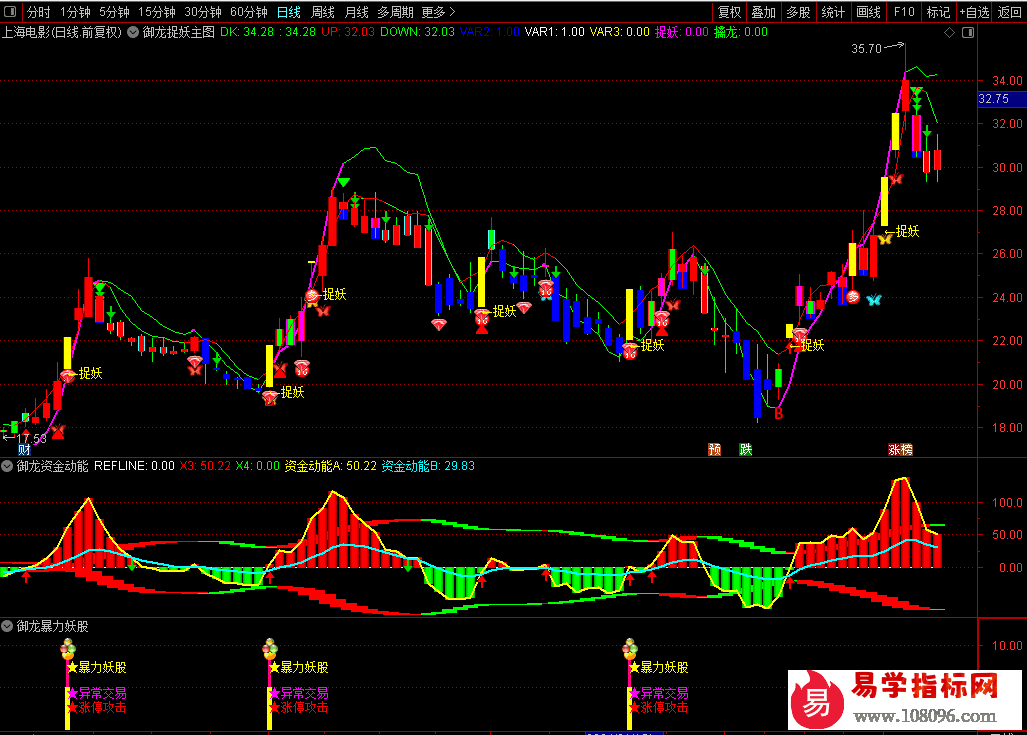Click the 34.00 price axis label

tap(1007, 81)
